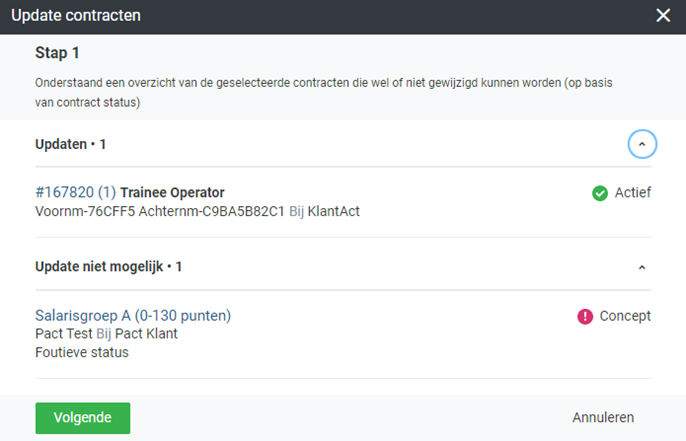Image resolution: width=686 pixels, height=441 pixels.
Task: Collapse the Updaten section chevron
Action: tap(642, 145)
